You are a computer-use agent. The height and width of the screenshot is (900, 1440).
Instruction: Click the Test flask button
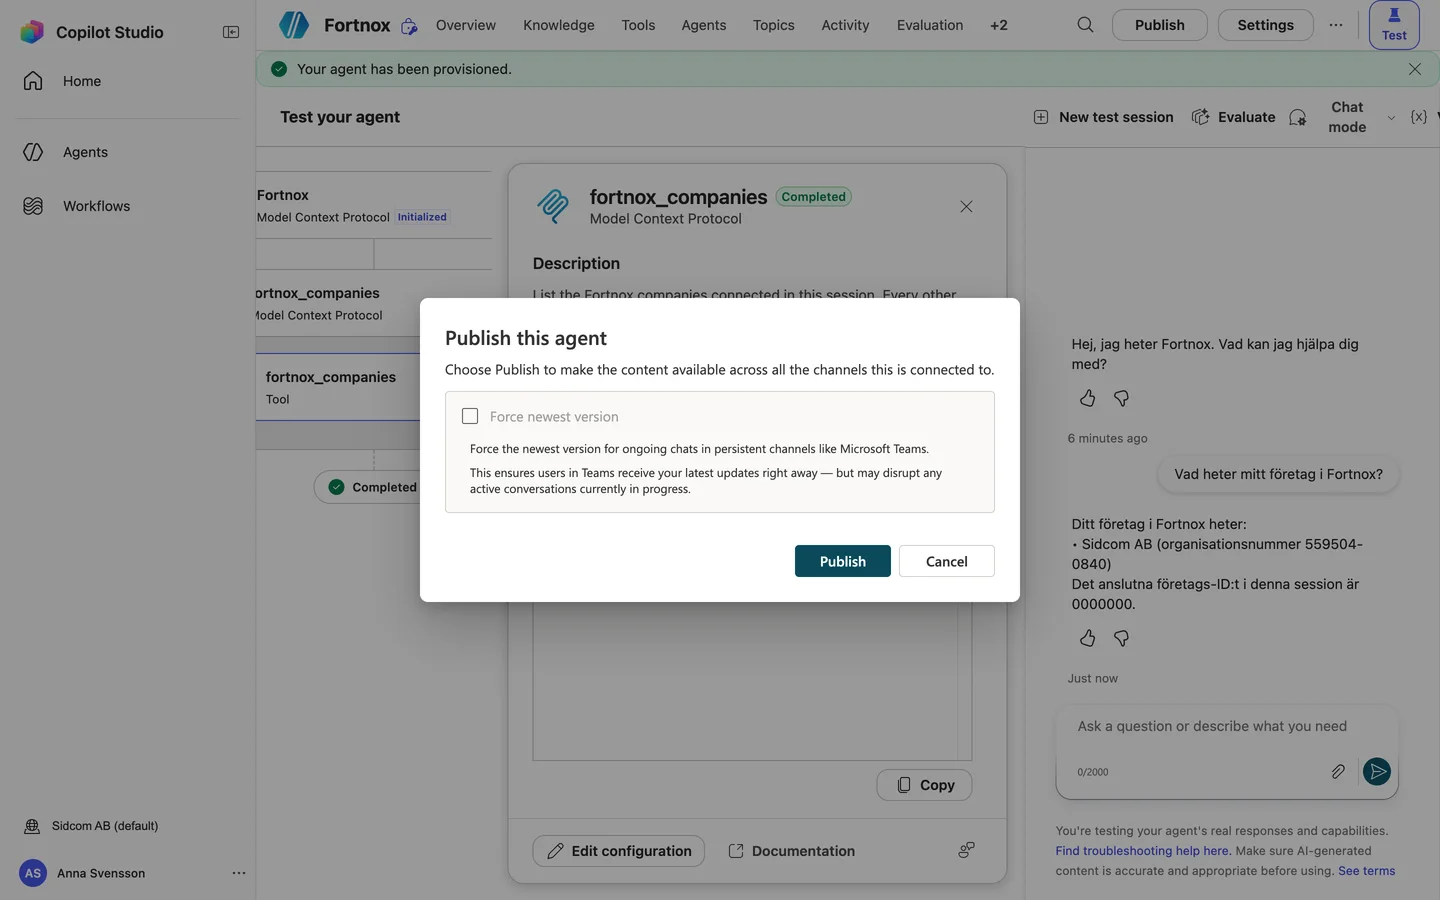point(1394,25)
